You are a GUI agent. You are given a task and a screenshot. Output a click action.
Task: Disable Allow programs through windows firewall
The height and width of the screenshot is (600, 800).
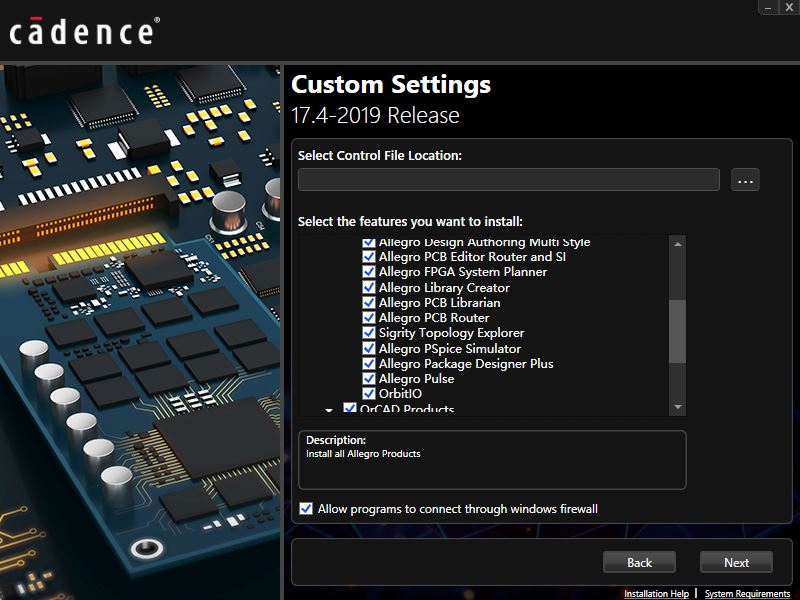coord(306,509)
